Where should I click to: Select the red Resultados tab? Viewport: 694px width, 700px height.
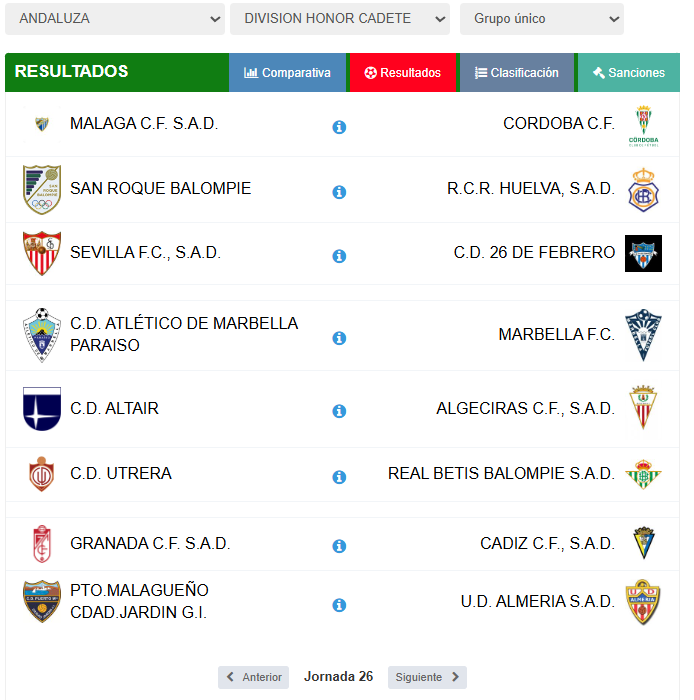403,72
